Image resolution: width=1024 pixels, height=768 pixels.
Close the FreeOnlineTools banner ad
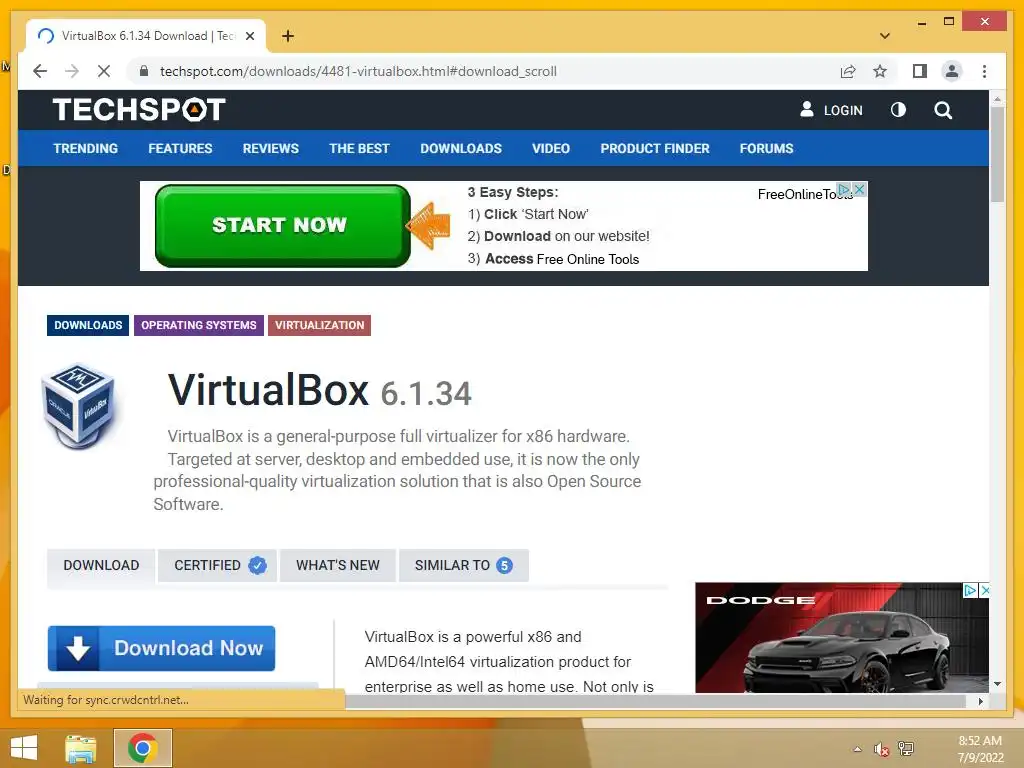pos(860,189)
